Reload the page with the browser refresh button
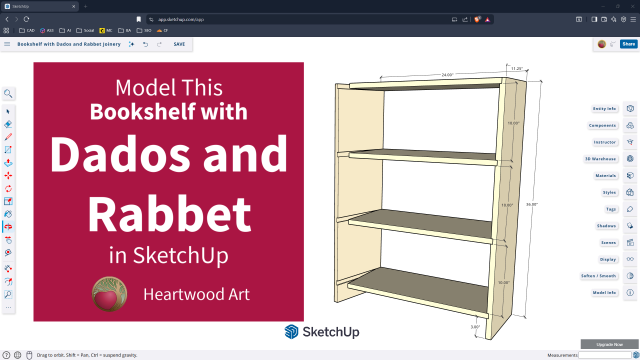640x360 pixels. (27, 19)
